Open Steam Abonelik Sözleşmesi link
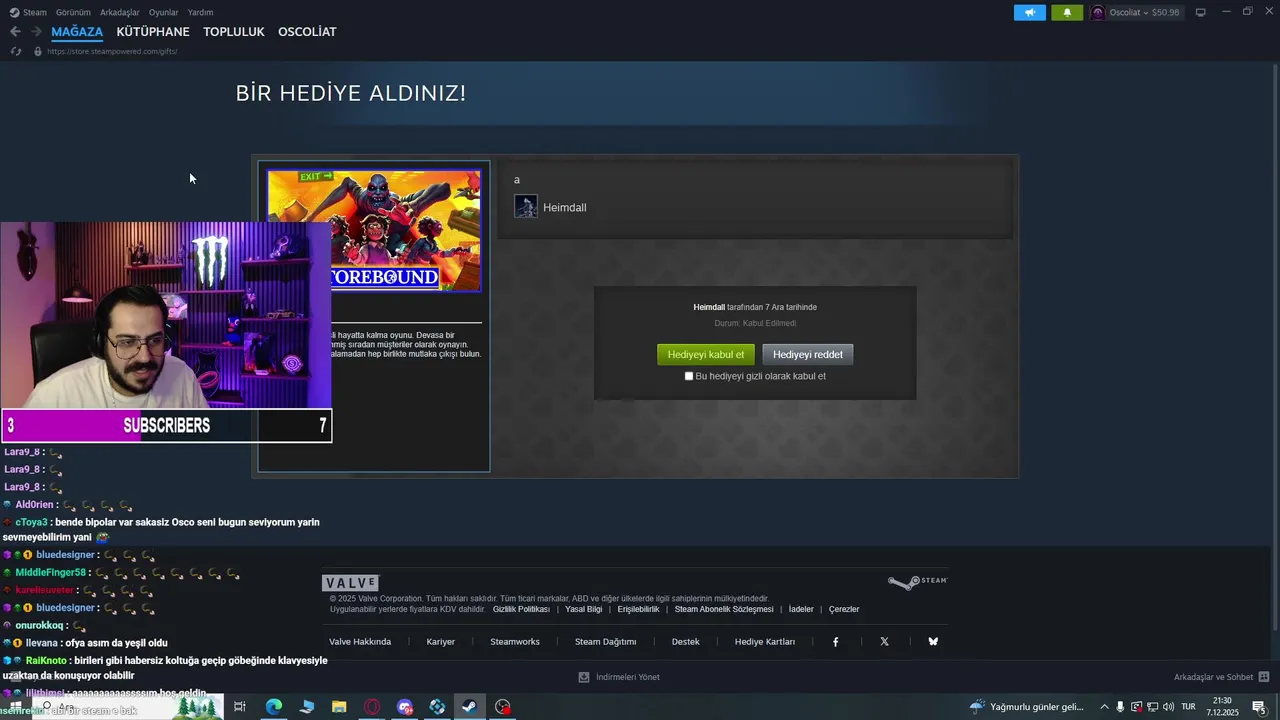 pos(724,609)
